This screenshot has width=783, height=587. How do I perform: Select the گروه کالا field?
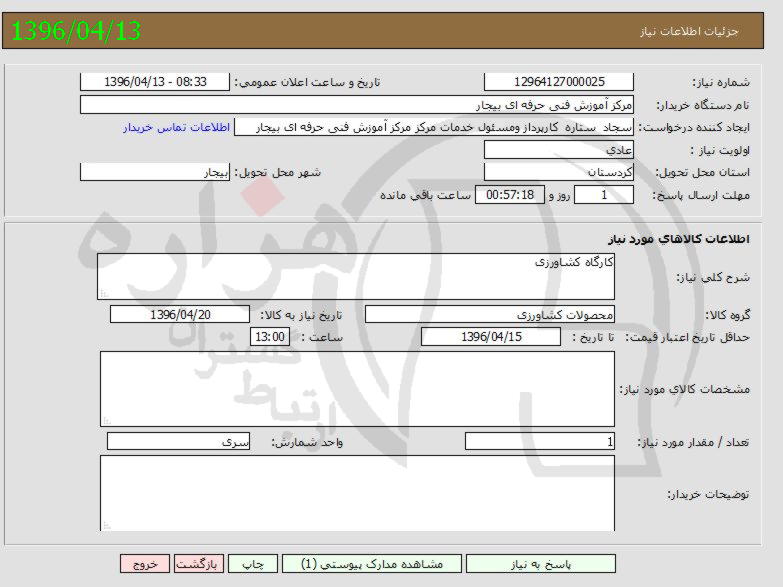(490, 315)
